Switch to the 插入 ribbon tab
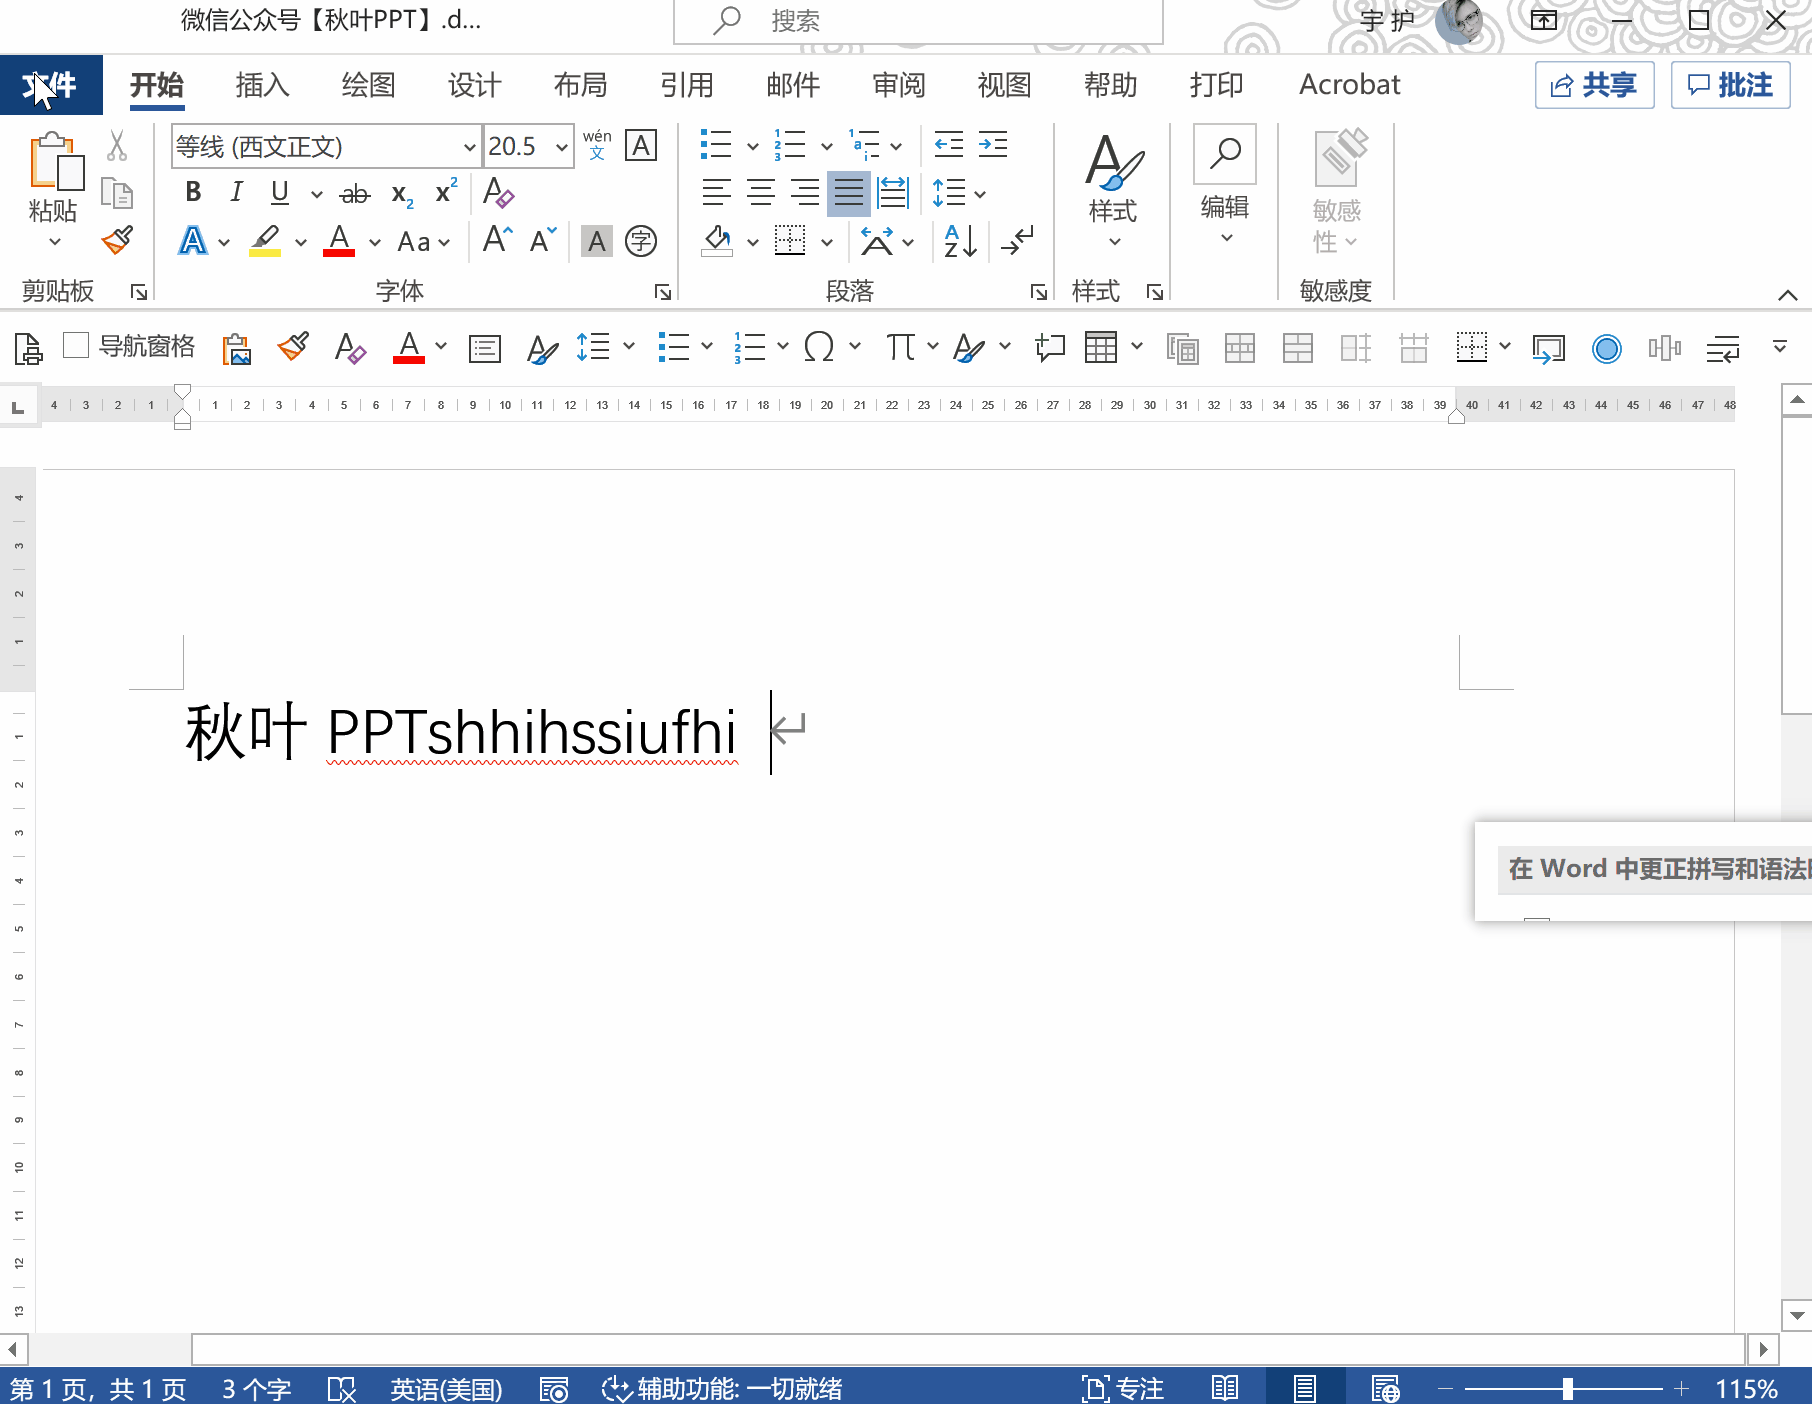Screen dimensions: 1812x1404 tap(262, 85)
